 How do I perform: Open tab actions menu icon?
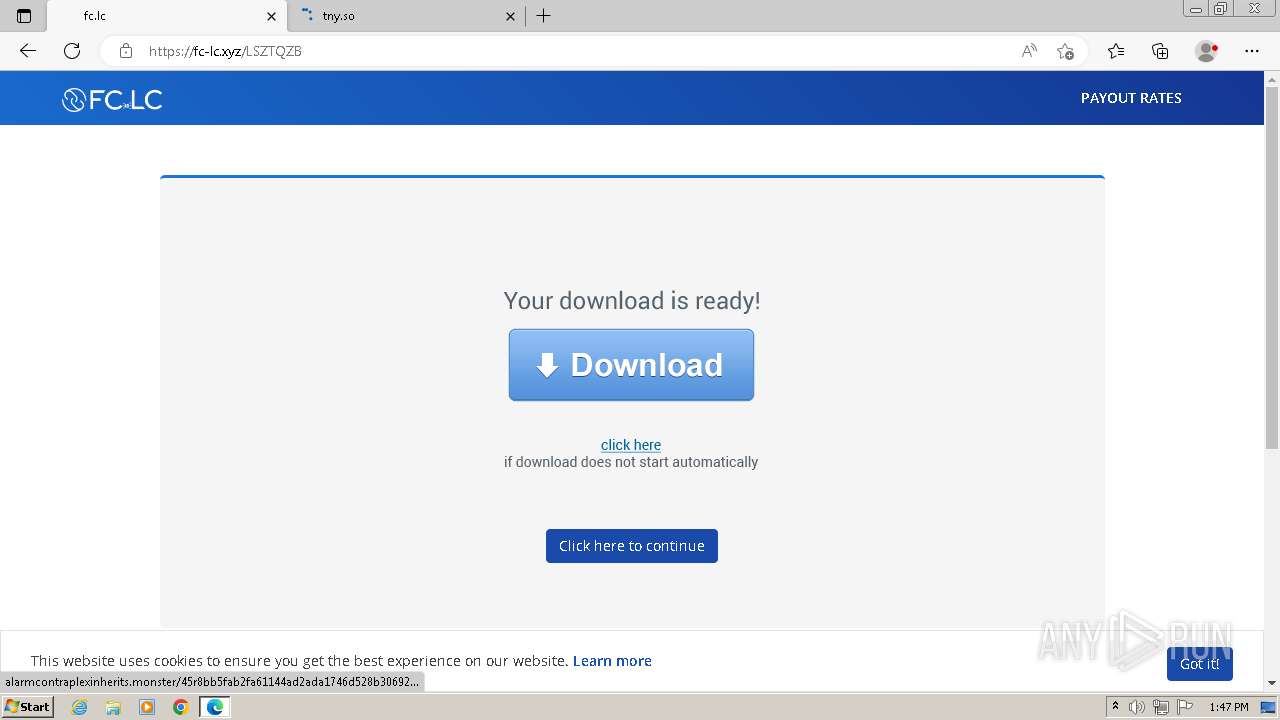(x=24, y=16)
